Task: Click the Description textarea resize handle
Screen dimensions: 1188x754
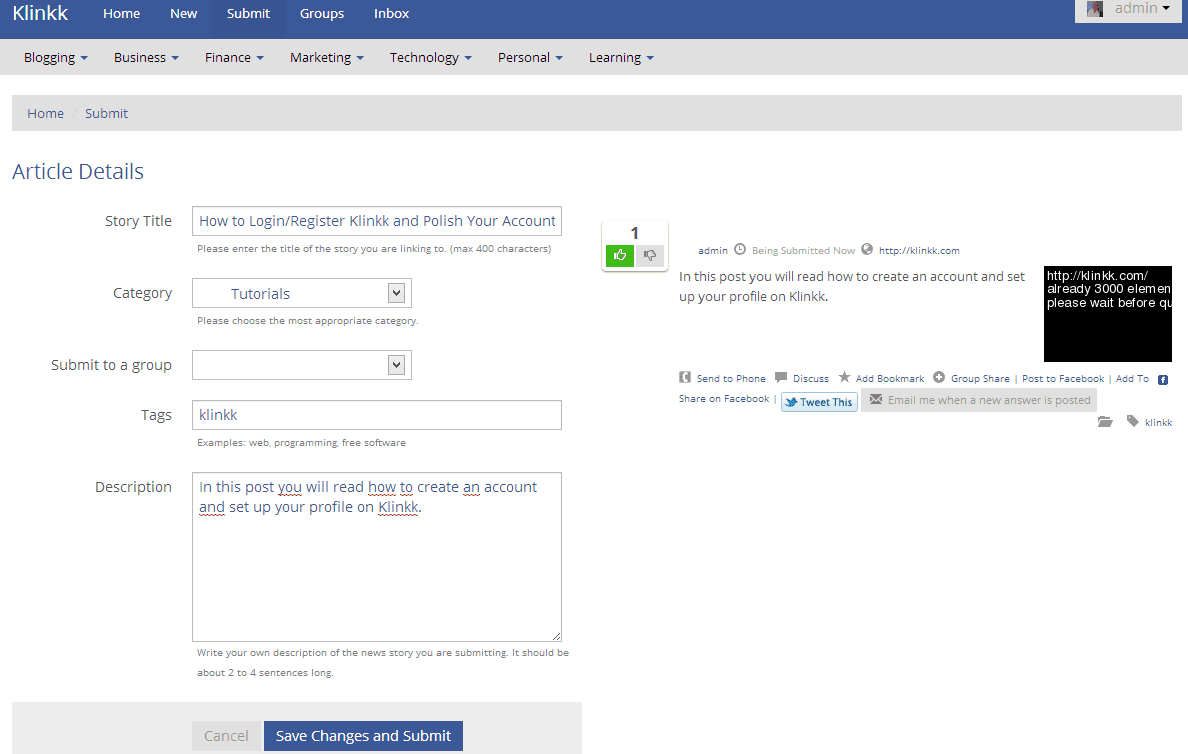Action: click(556, 637)
